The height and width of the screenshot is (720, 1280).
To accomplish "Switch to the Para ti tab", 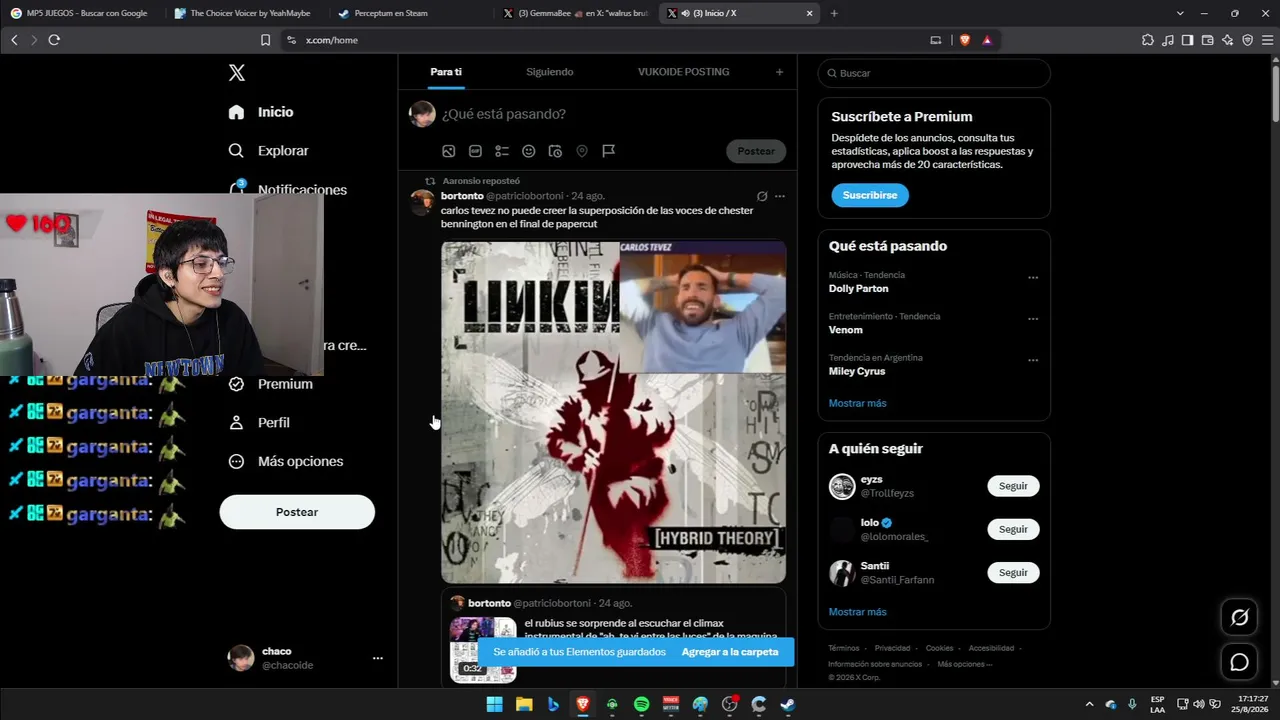I will [x=446, y=72].
